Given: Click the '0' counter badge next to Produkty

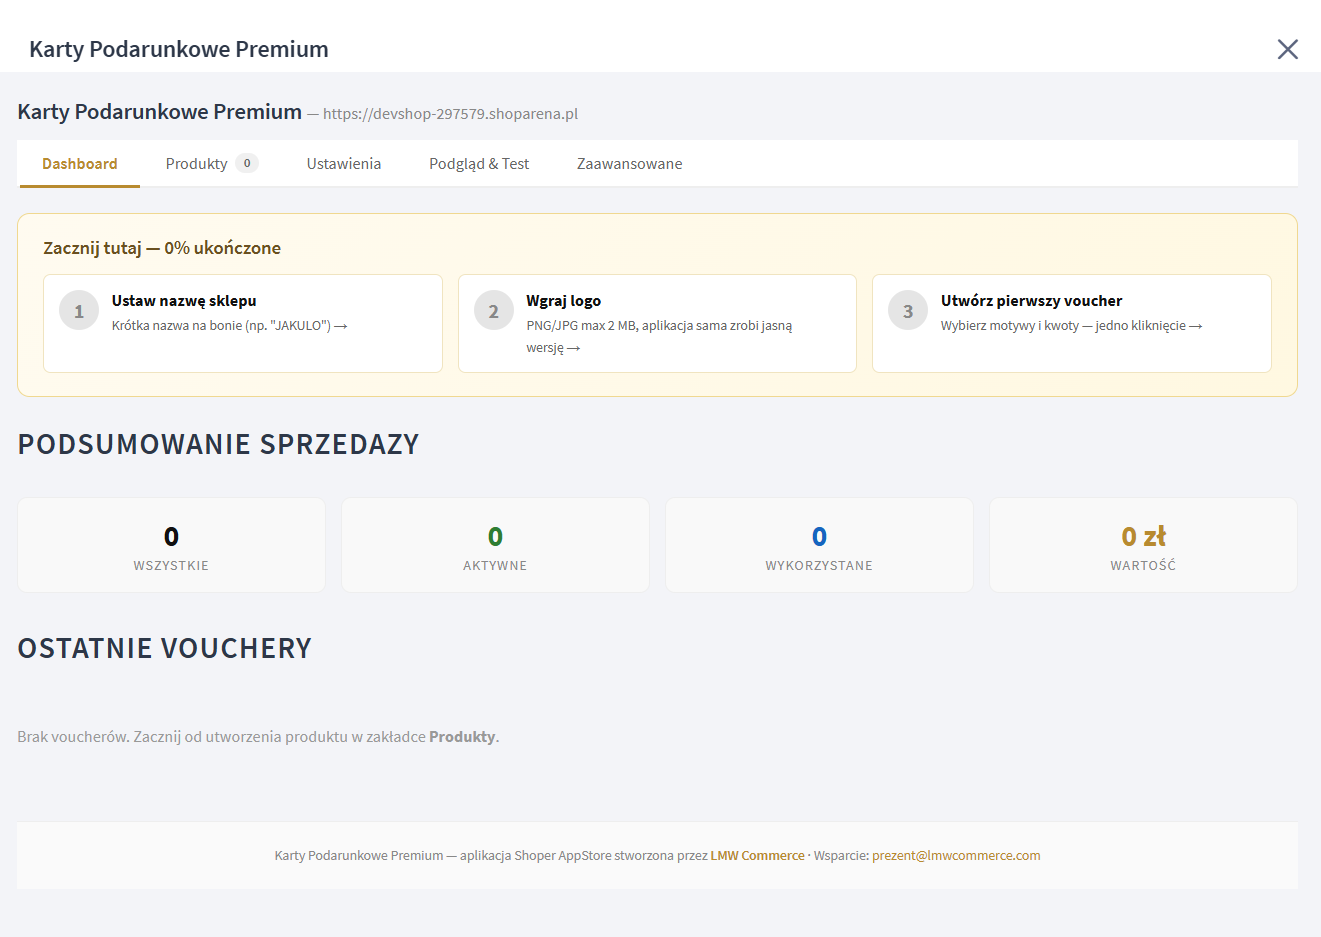Looking at the screenshot, I should (248, 162).
